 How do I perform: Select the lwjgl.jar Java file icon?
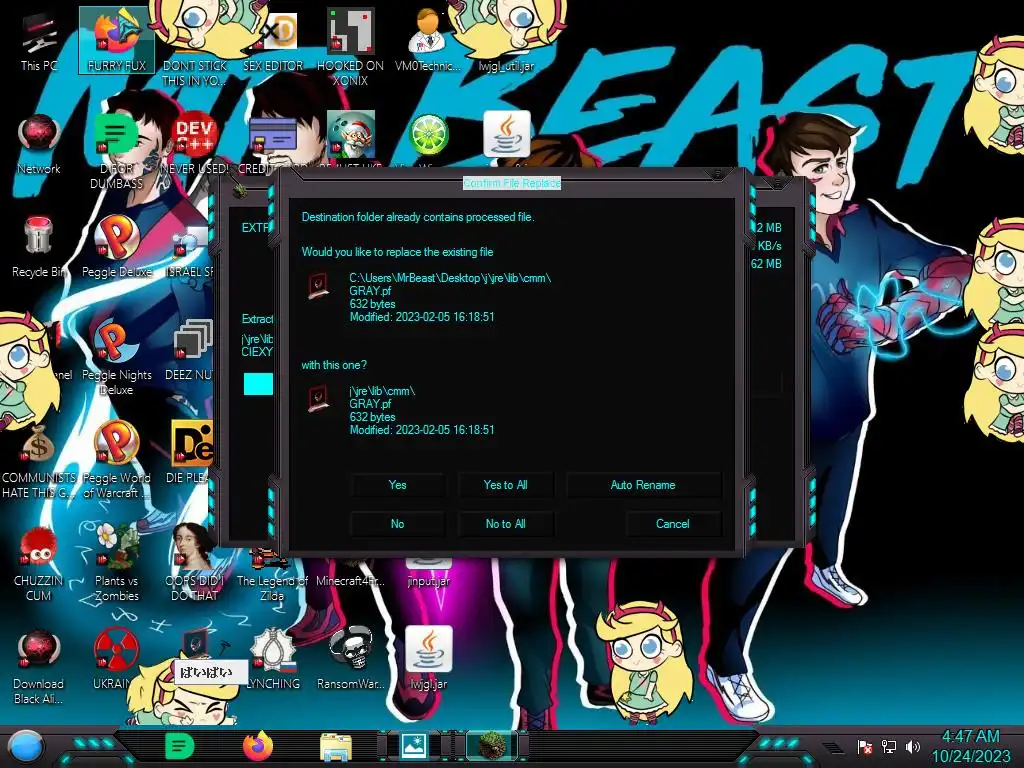tap(428, 660)
